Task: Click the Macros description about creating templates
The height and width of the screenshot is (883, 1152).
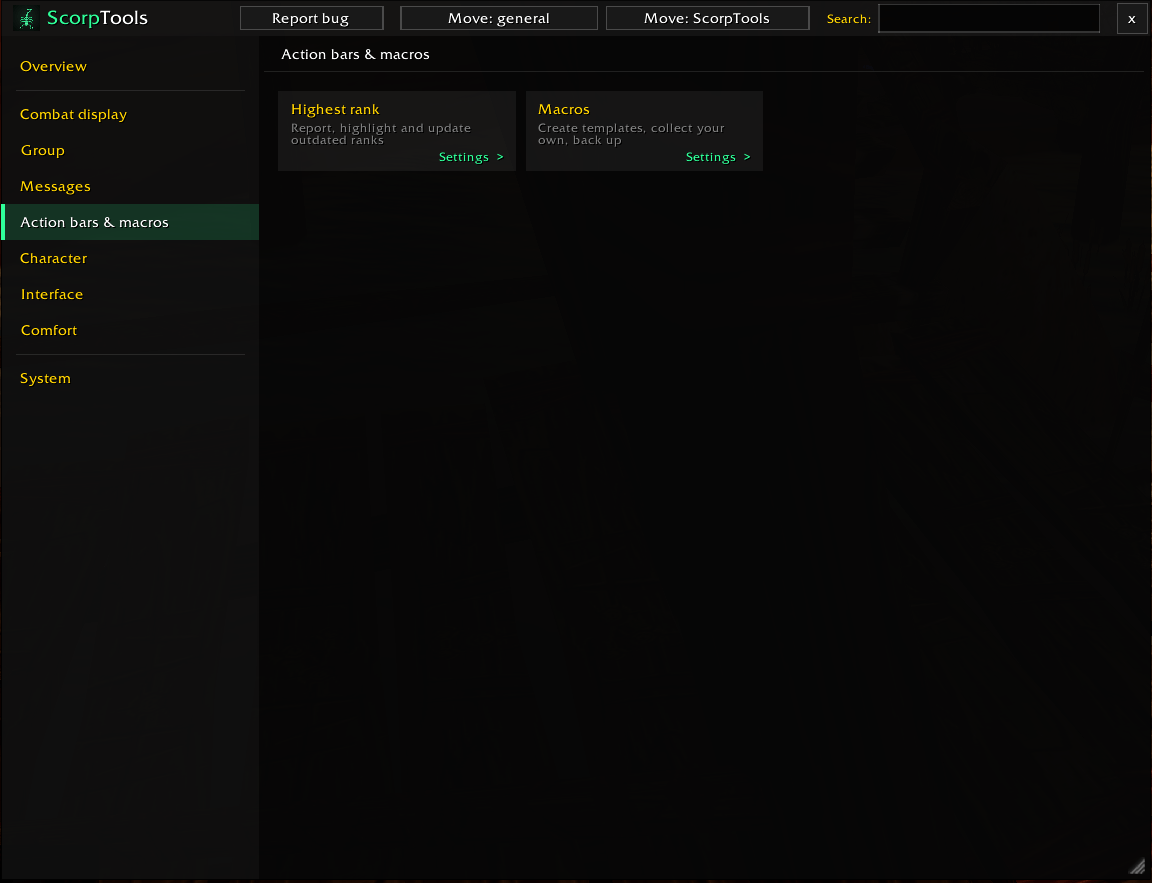Action: [x=631, y=134]
